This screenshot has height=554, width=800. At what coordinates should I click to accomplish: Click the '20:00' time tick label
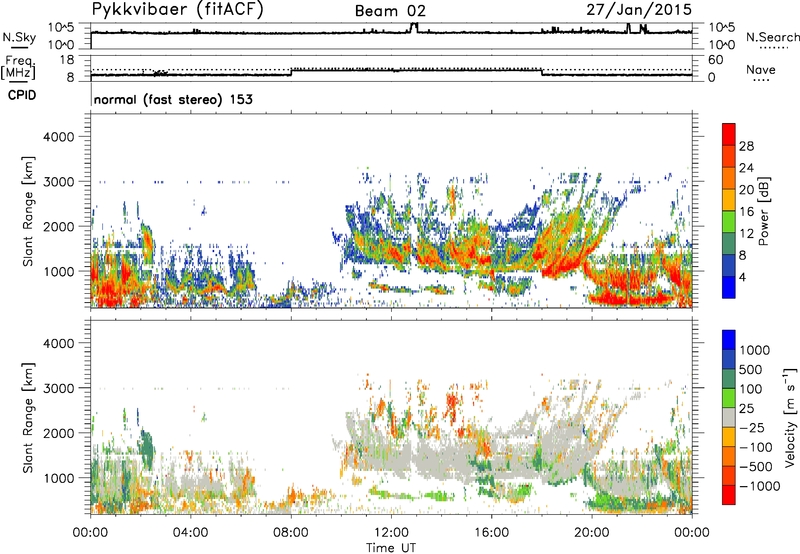pyautogui.click(x=592, y=533)
